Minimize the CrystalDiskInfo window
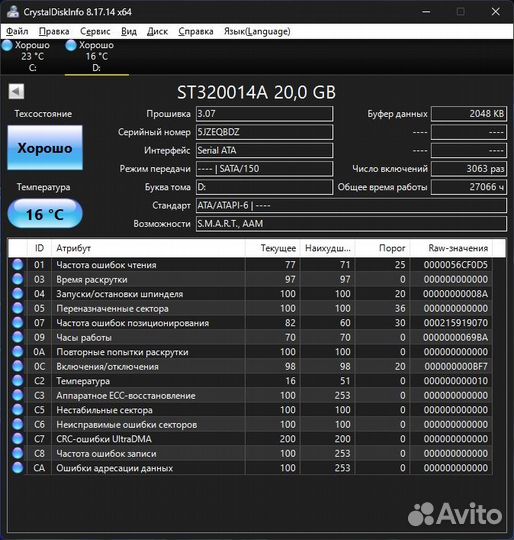 pos(426,12)
